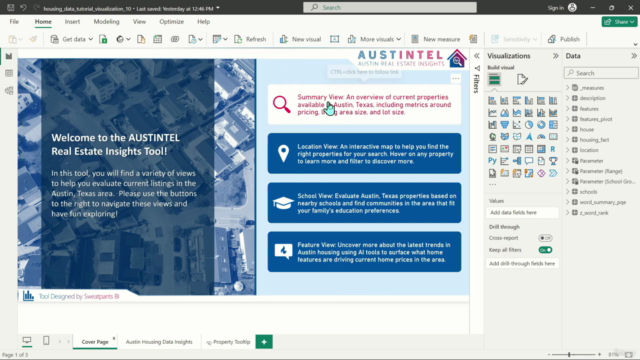Click the Enter data table icon
Image resolution: width=640 pixels, height=360 pixels.
[x=158, y=39]
